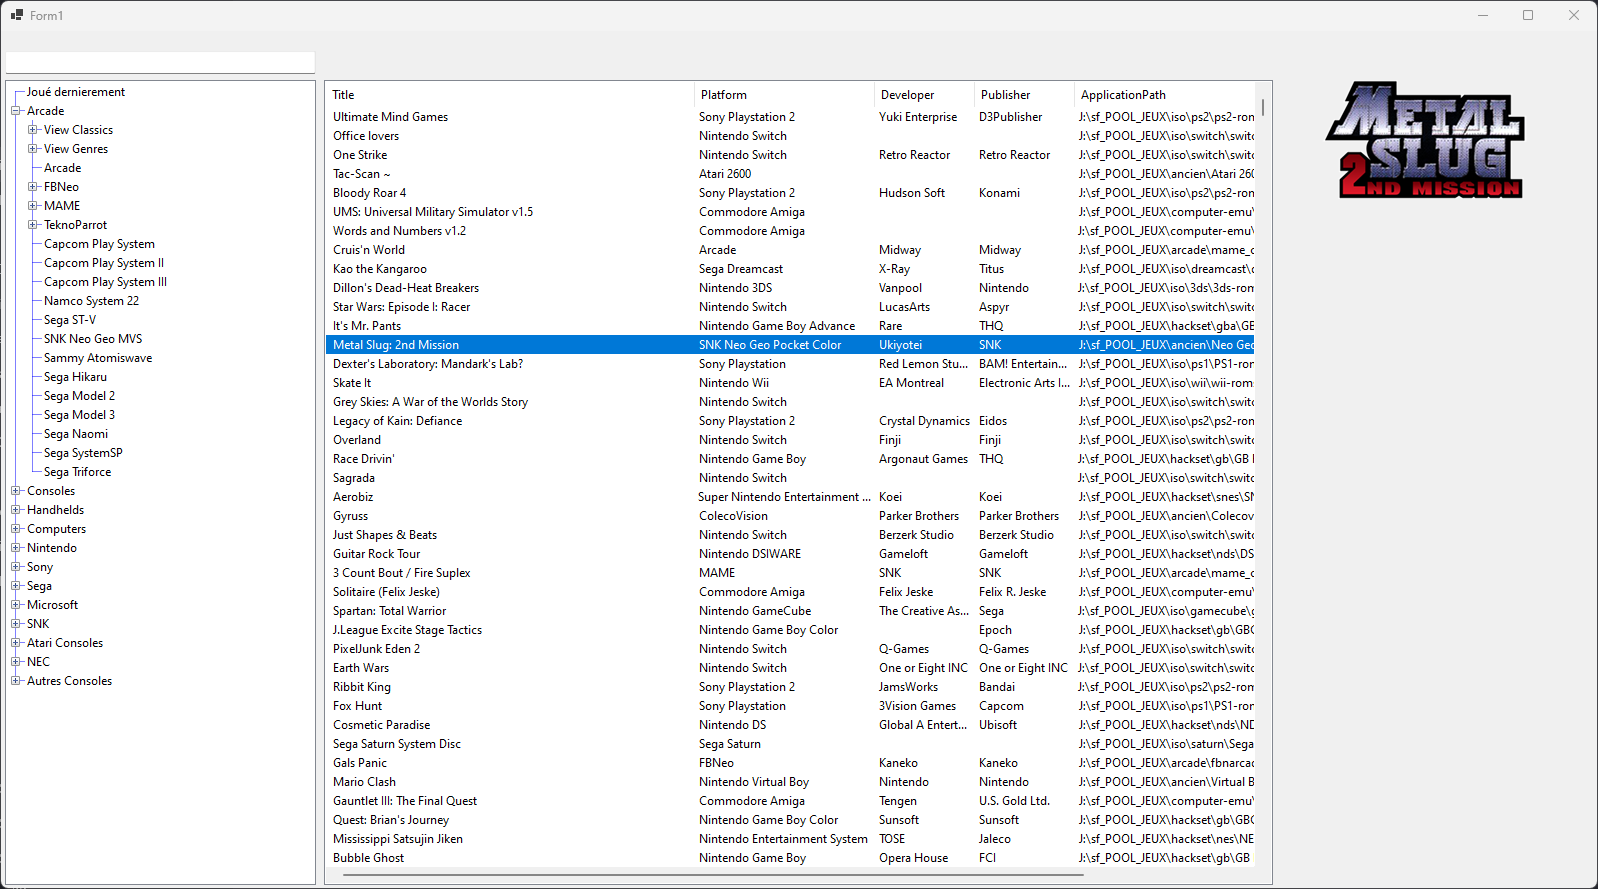Expand the Sony tree node
This screenshot has height=889, width=1598.
coord(16,567)
